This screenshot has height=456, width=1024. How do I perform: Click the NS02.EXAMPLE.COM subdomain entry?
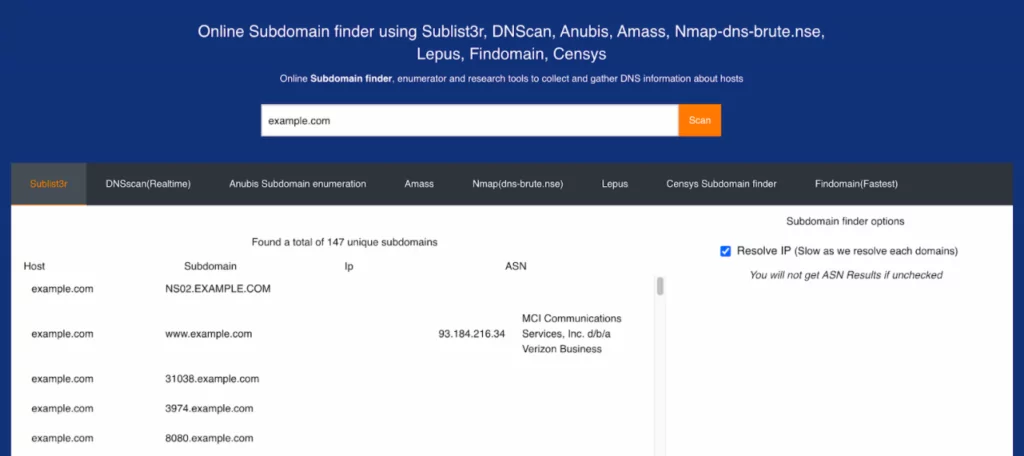point(217,289)
